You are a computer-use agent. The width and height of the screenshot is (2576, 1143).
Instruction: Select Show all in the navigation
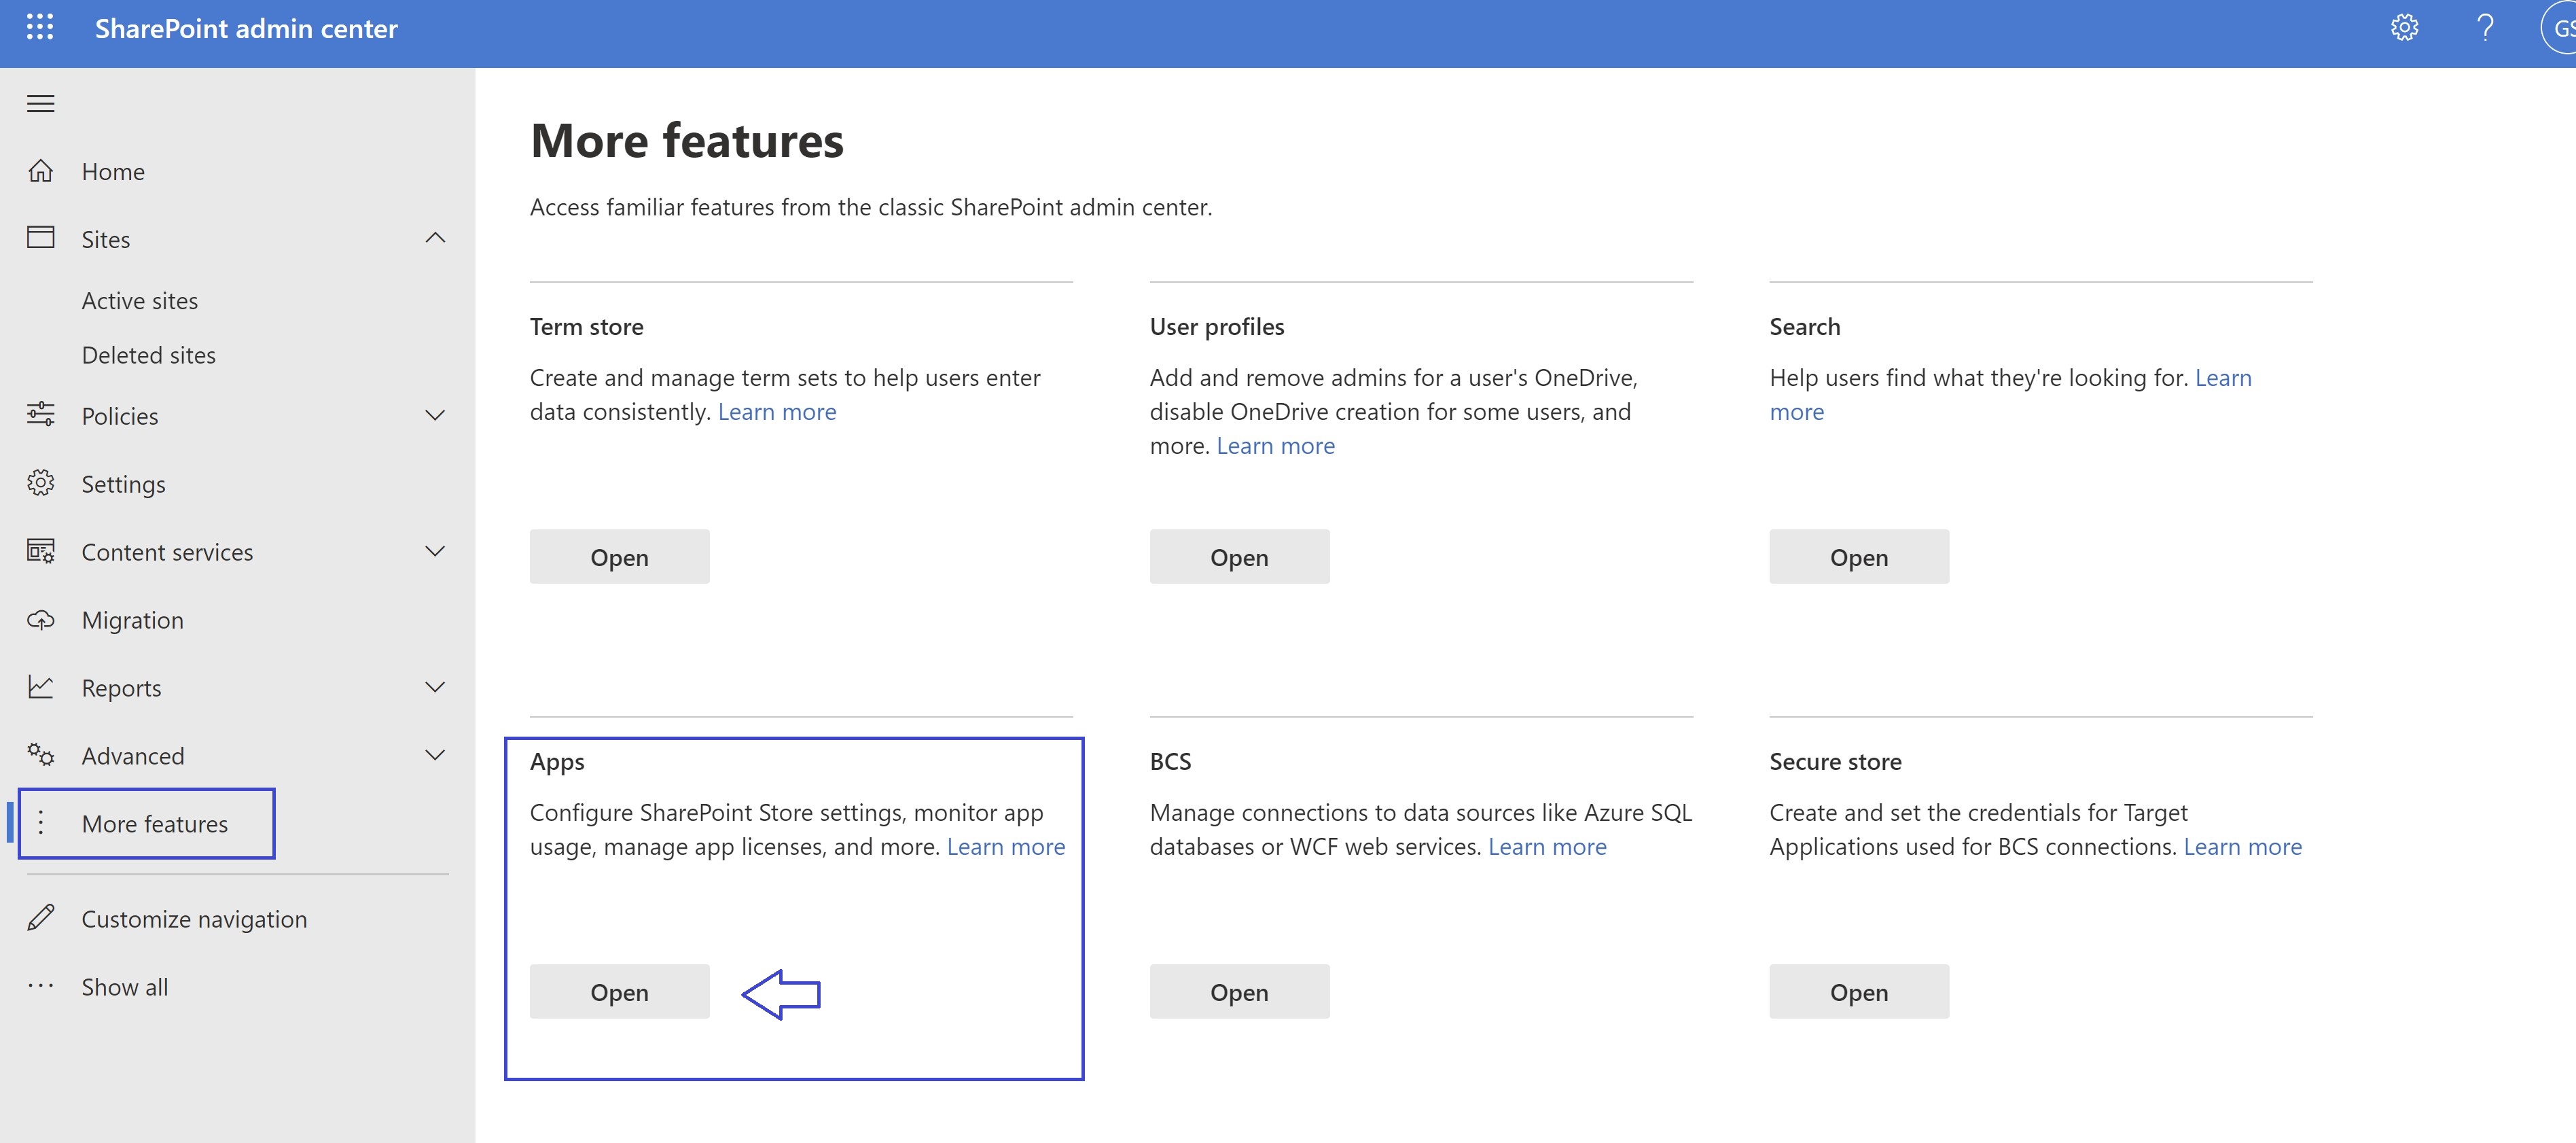pyautogui.click(x=125, y=987)
